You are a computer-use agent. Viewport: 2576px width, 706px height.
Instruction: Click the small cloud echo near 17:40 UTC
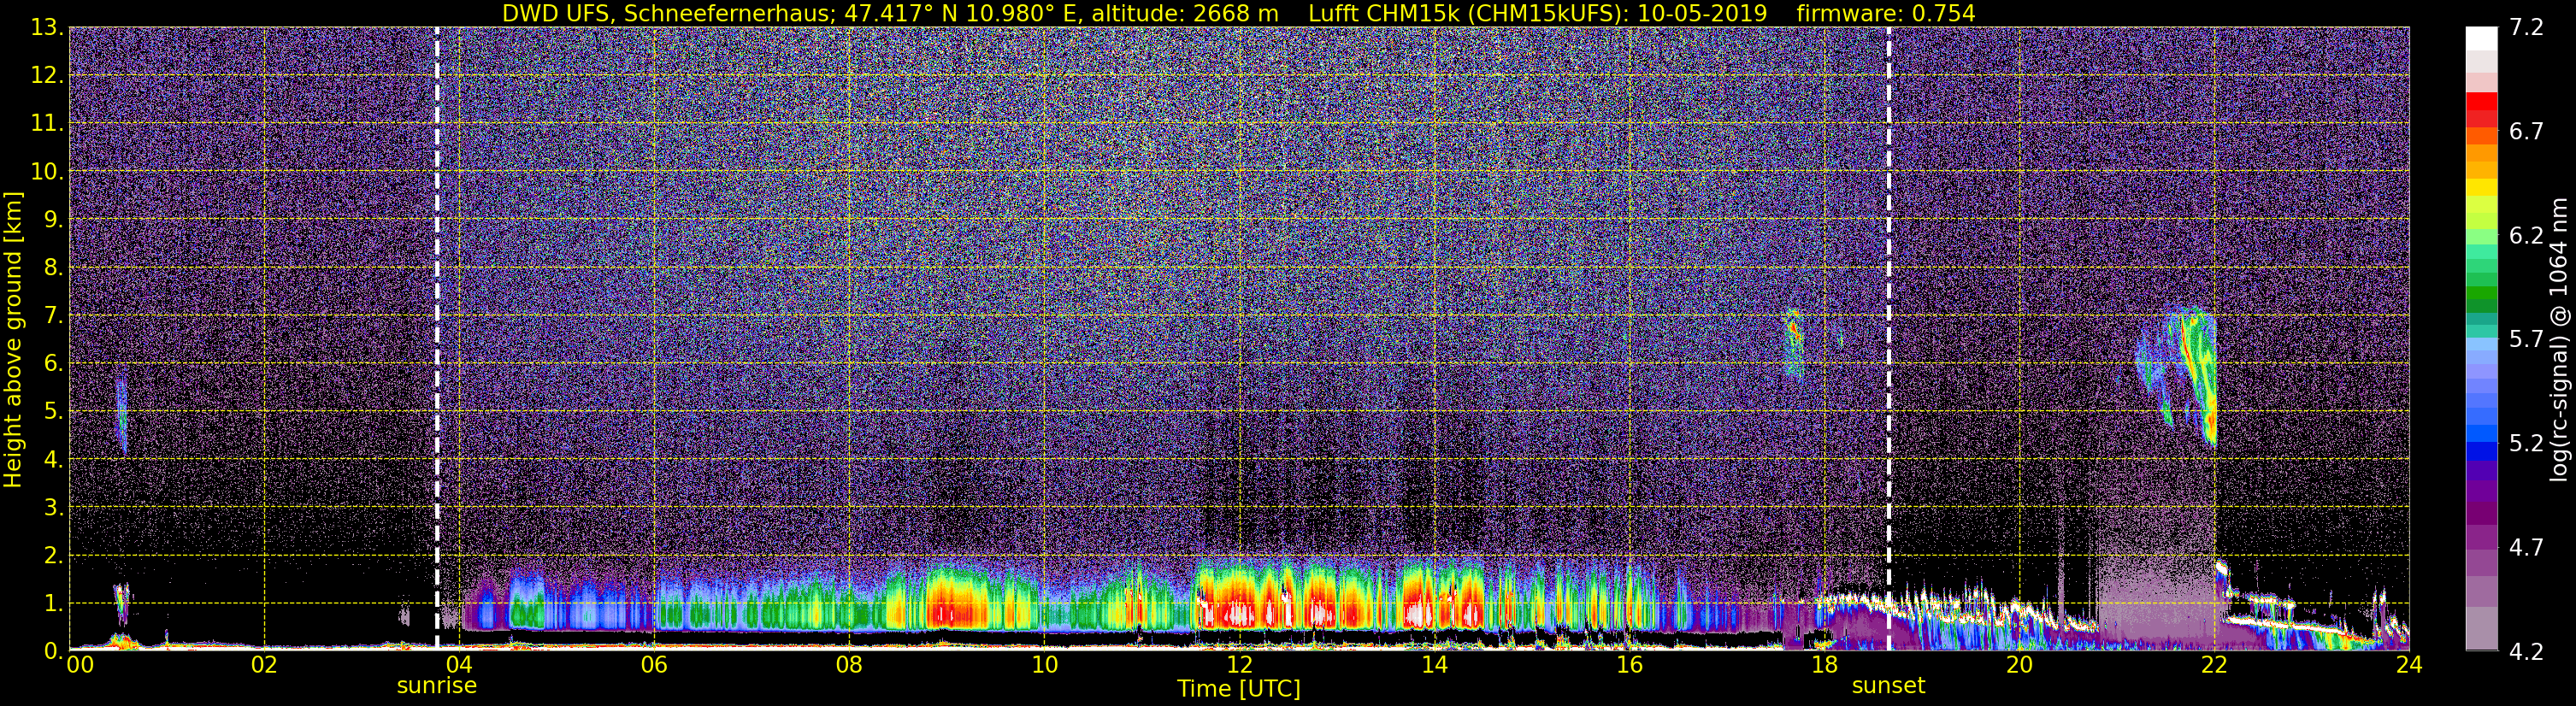(1794, 345)
